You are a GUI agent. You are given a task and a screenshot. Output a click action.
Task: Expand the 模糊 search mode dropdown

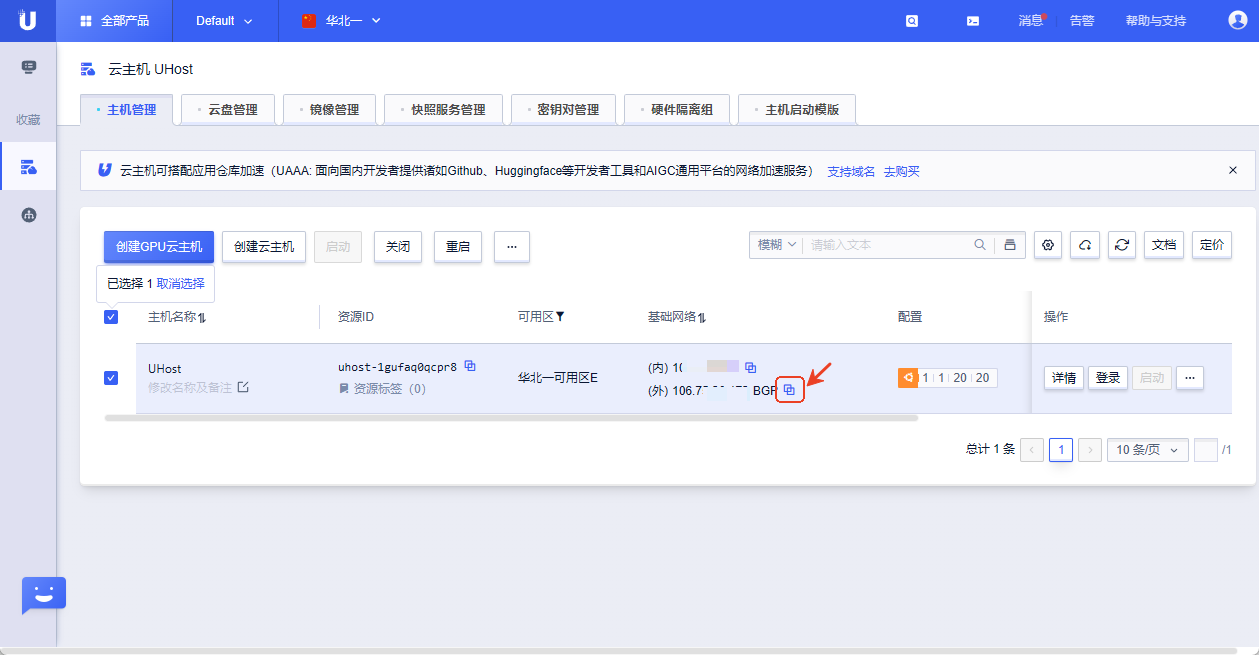(776, 245)
